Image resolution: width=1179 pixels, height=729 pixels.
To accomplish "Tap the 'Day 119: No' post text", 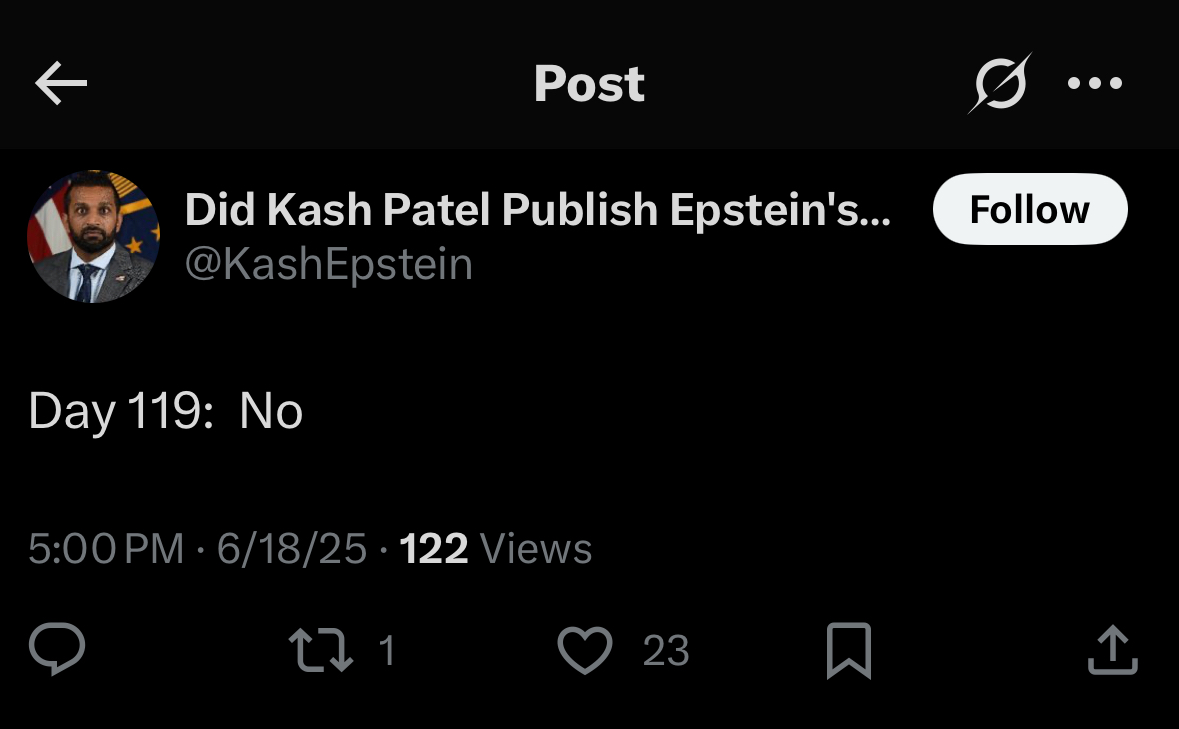I will [165, 412].
